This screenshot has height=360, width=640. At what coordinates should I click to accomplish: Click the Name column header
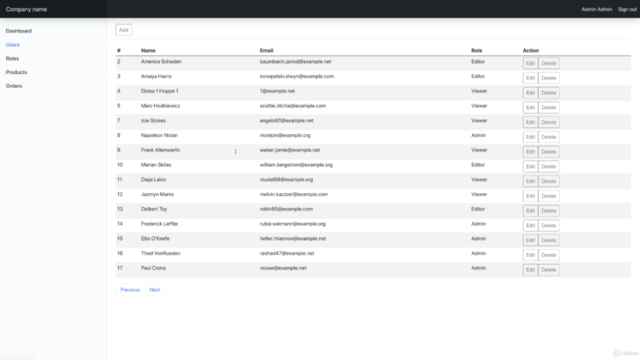click(x=148, y=51)
